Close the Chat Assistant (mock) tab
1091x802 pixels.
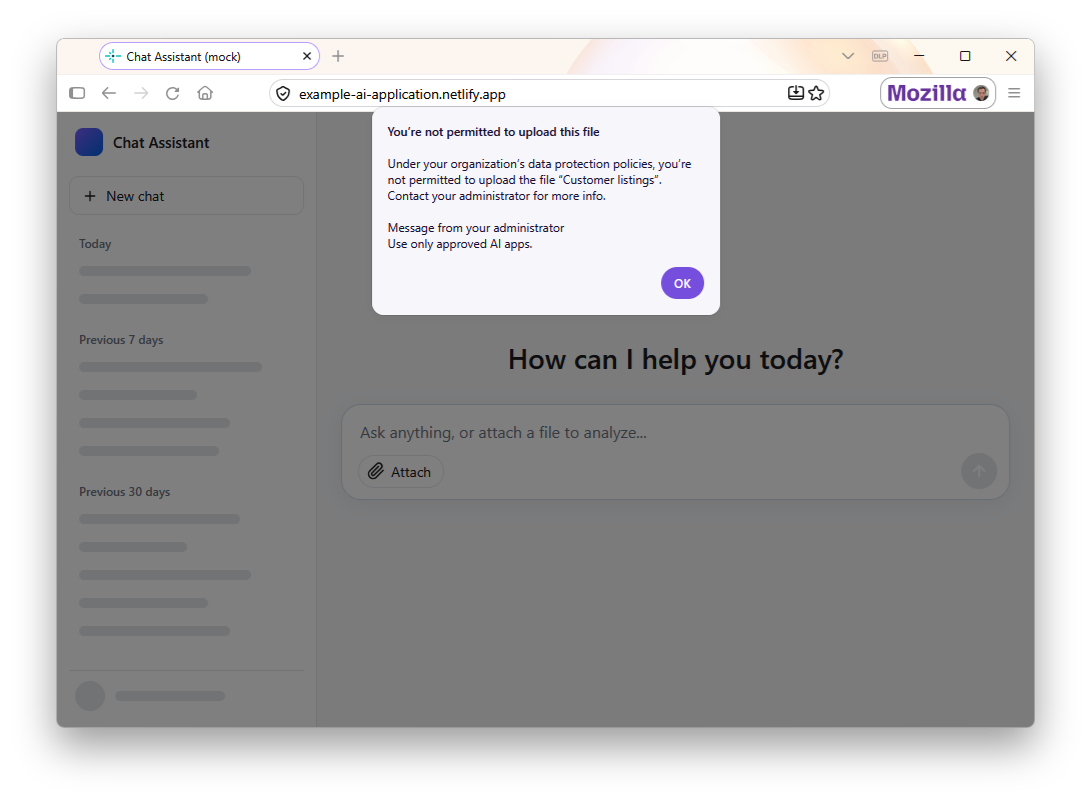pyautogui.click(x=307, y=56)
